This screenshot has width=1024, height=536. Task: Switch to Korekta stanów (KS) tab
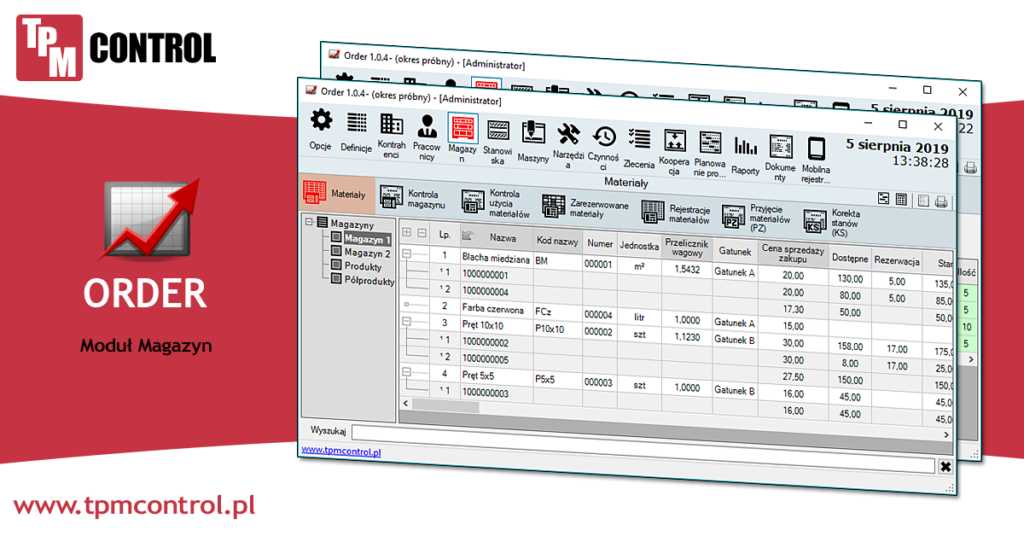(x=832, y=222)
